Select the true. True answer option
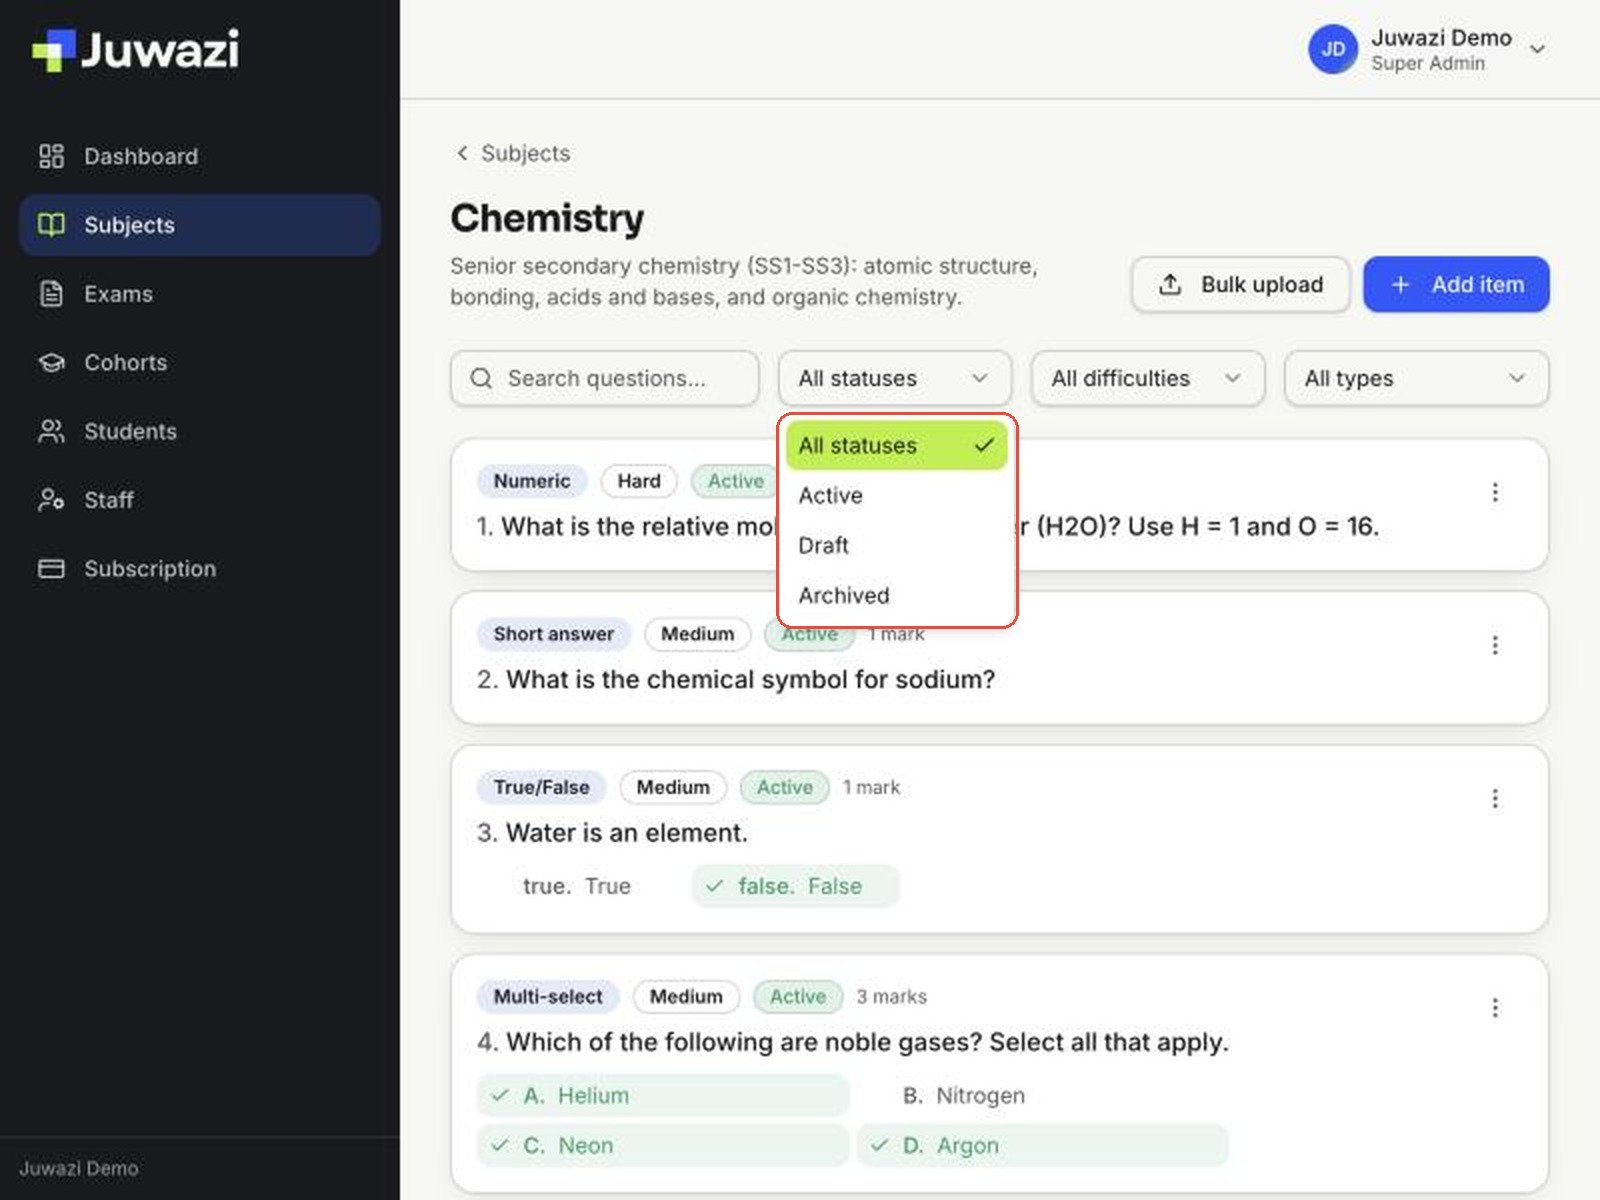The height and width of the screenshot is (1200, 1600). 576,886
